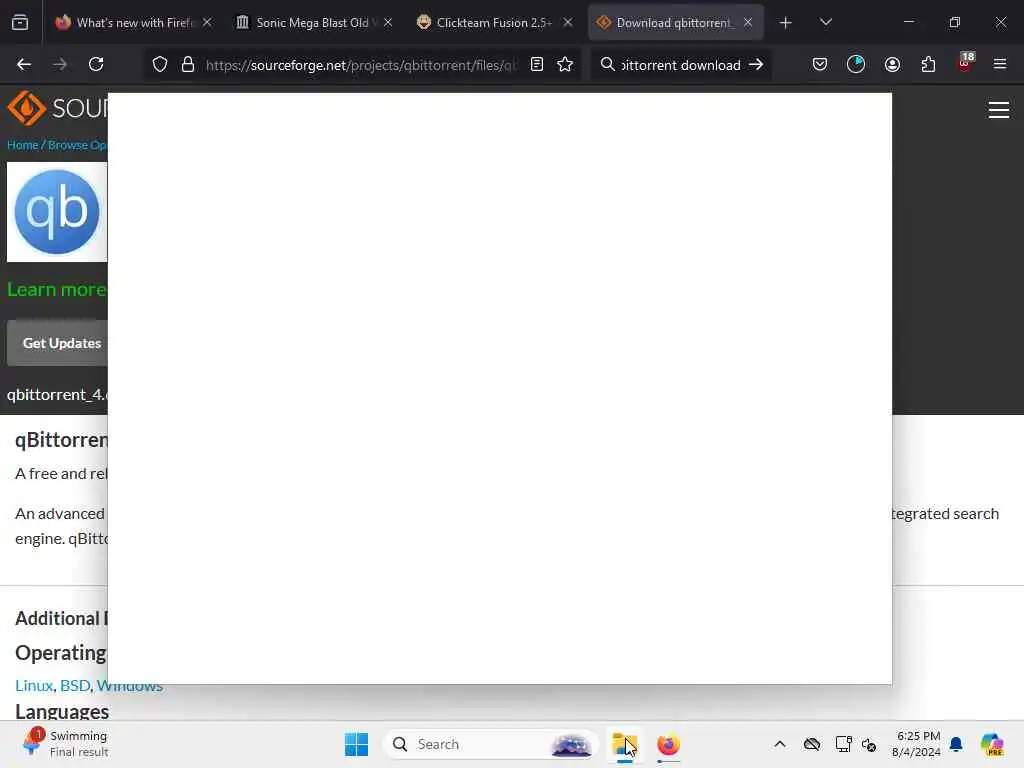Open the Firefox View icon in tab bar

click(20, 23)
